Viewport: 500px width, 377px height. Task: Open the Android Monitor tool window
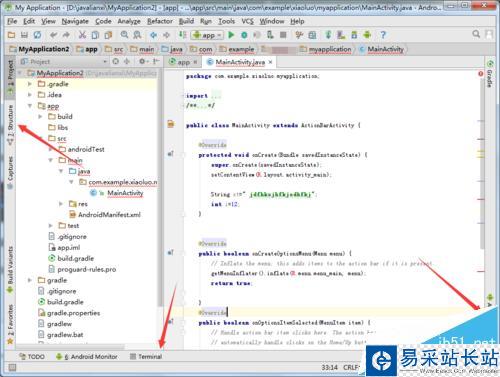(x=87, y=356)
